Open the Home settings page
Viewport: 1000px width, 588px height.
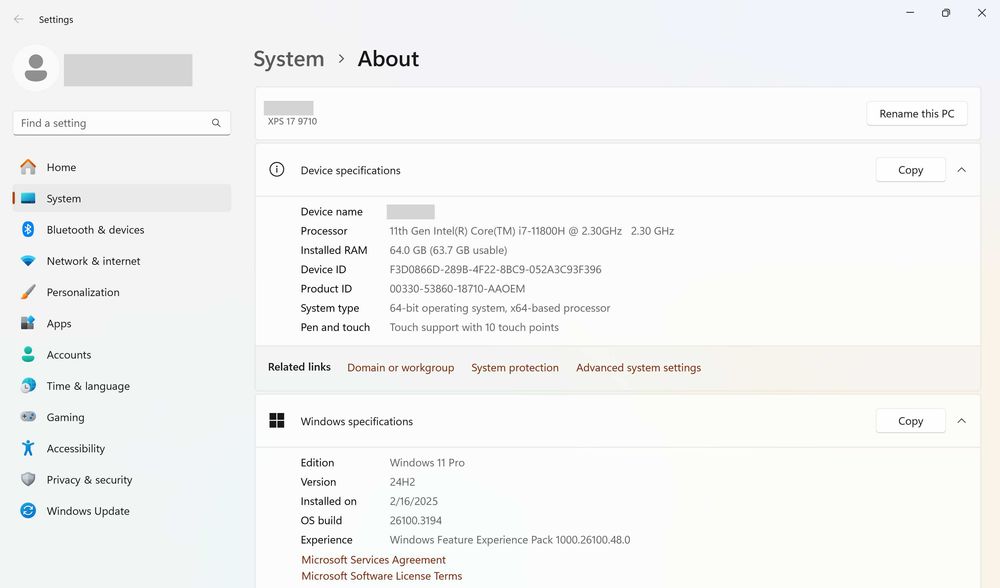[122, 167]
